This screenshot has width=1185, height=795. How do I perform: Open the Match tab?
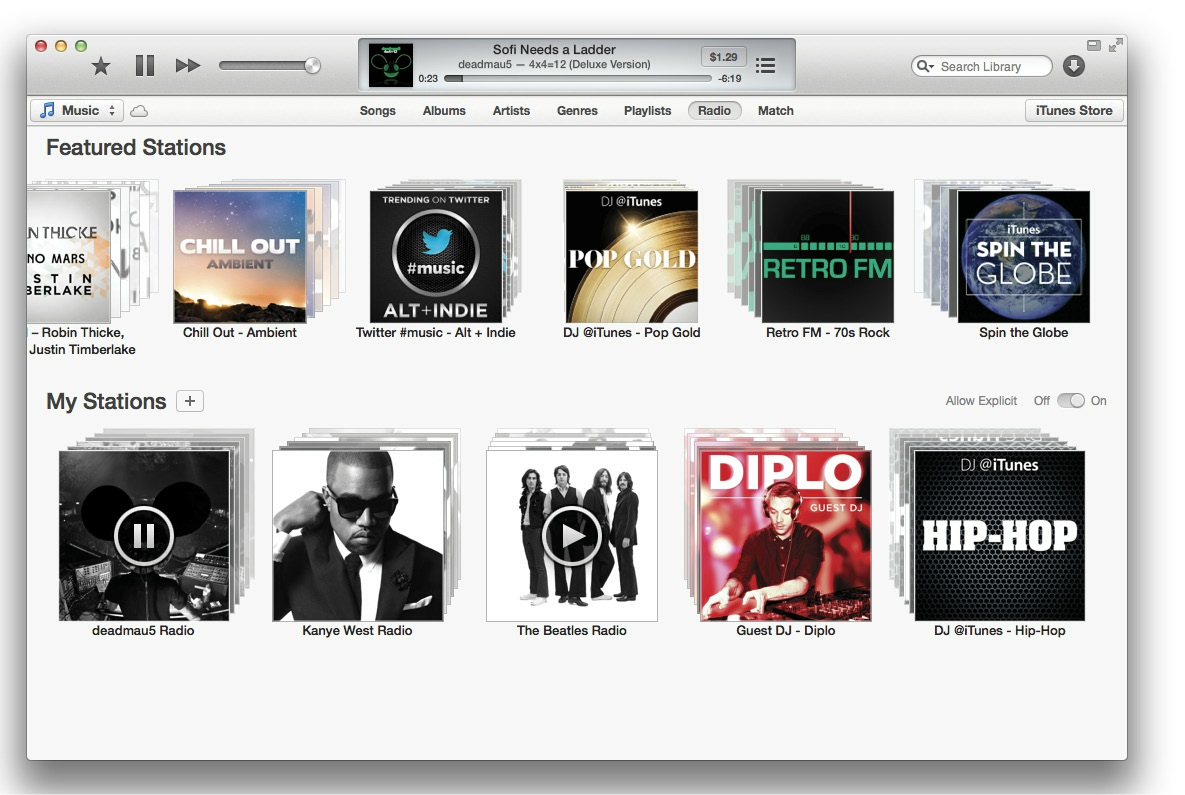click(775, 110)
